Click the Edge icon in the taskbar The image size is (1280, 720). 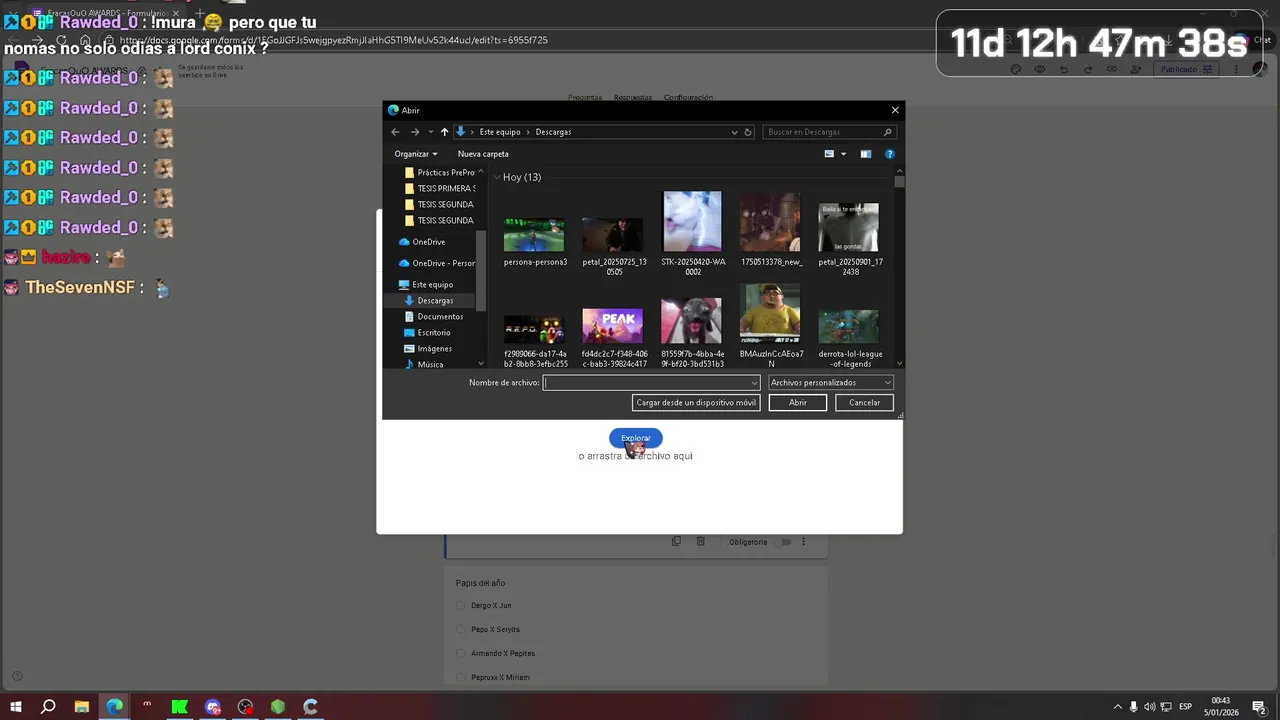(115, 707)
